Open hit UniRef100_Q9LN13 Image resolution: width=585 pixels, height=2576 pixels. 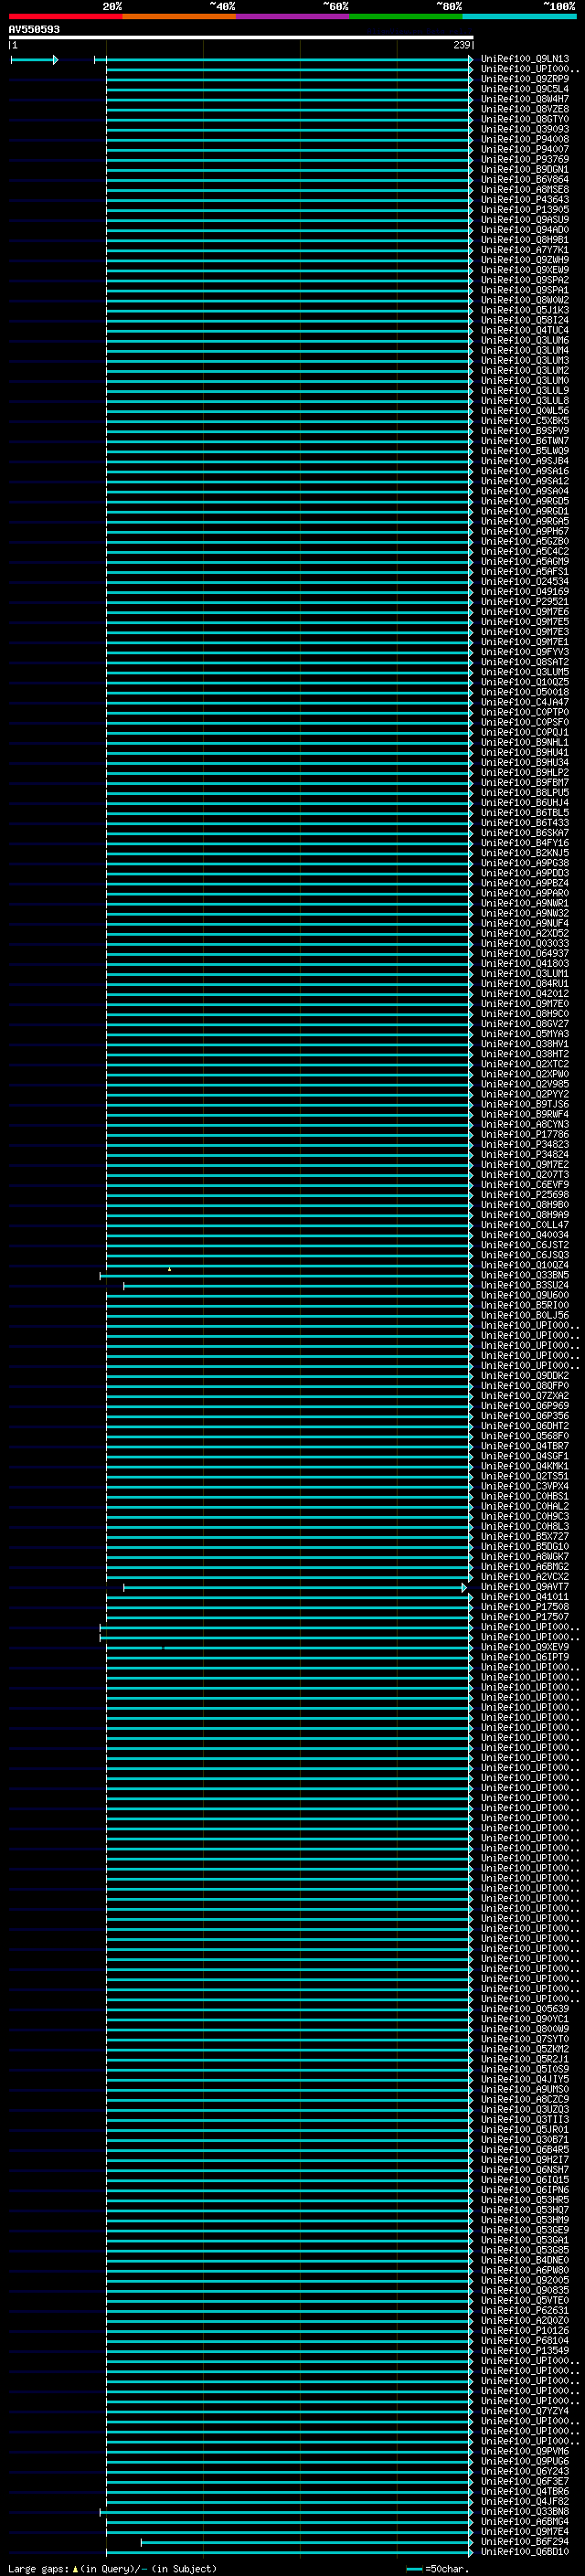tap(524, 59)
